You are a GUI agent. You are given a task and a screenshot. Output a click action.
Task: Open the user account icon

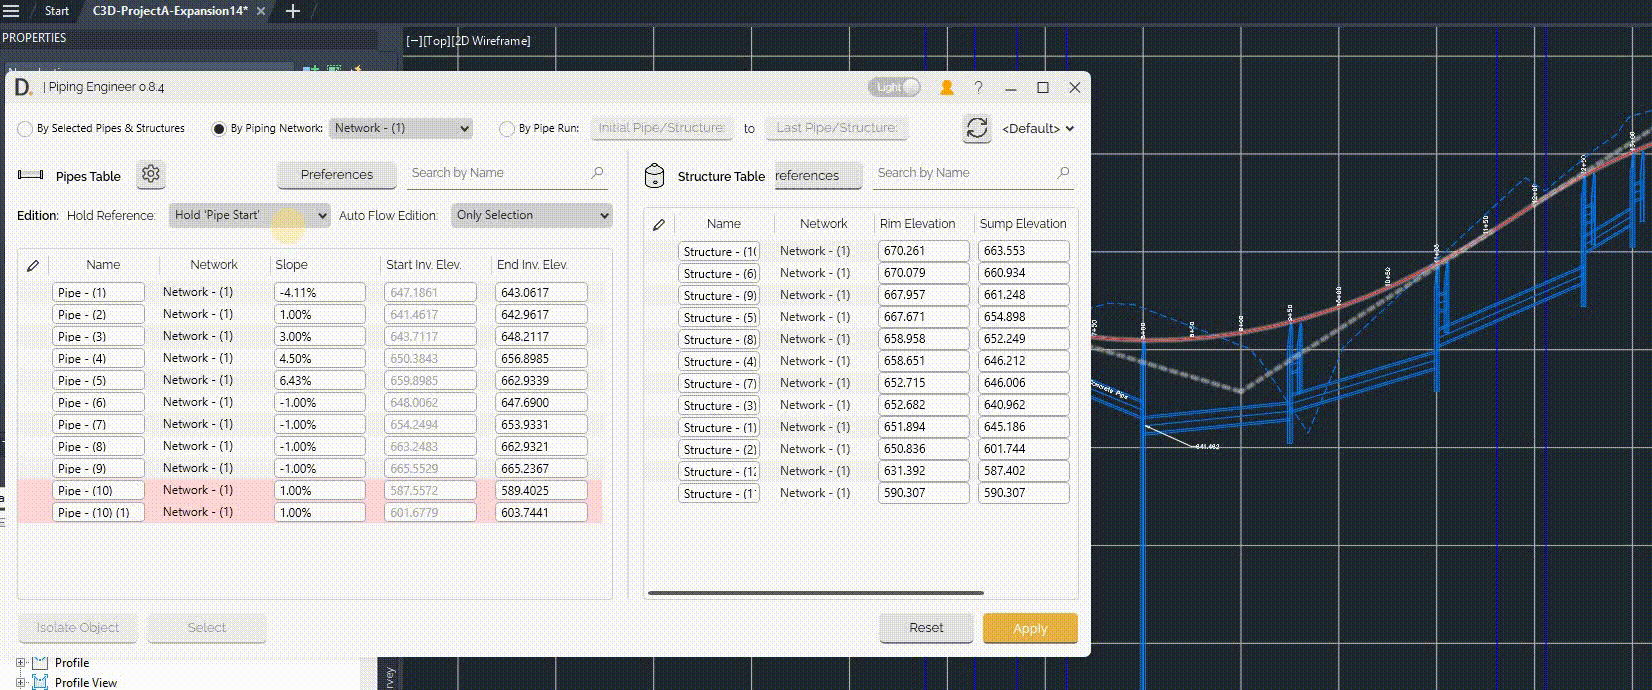[946, 88]
